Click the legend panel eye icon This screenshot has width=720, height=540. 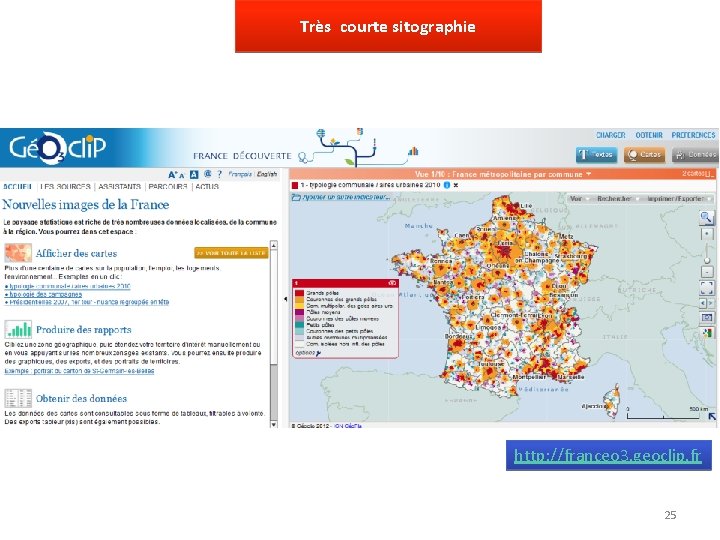tap(392, 283)
